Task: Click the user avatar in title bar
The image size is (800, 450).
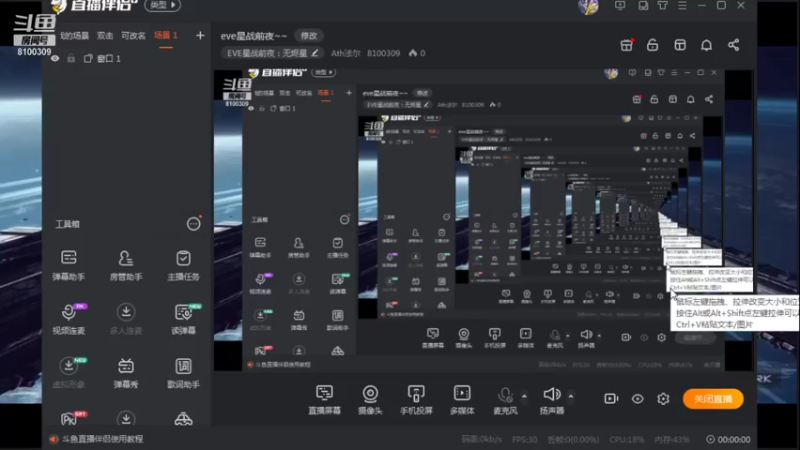Action: click(x=588, y=7)
